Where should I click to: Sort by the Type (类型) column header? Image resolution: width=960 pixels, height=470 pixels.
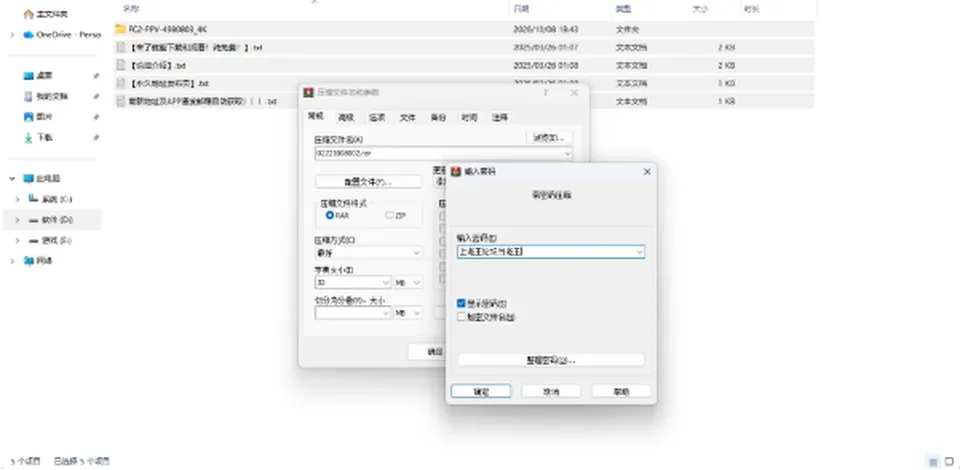pyautogui.click(x=623, y=9)
